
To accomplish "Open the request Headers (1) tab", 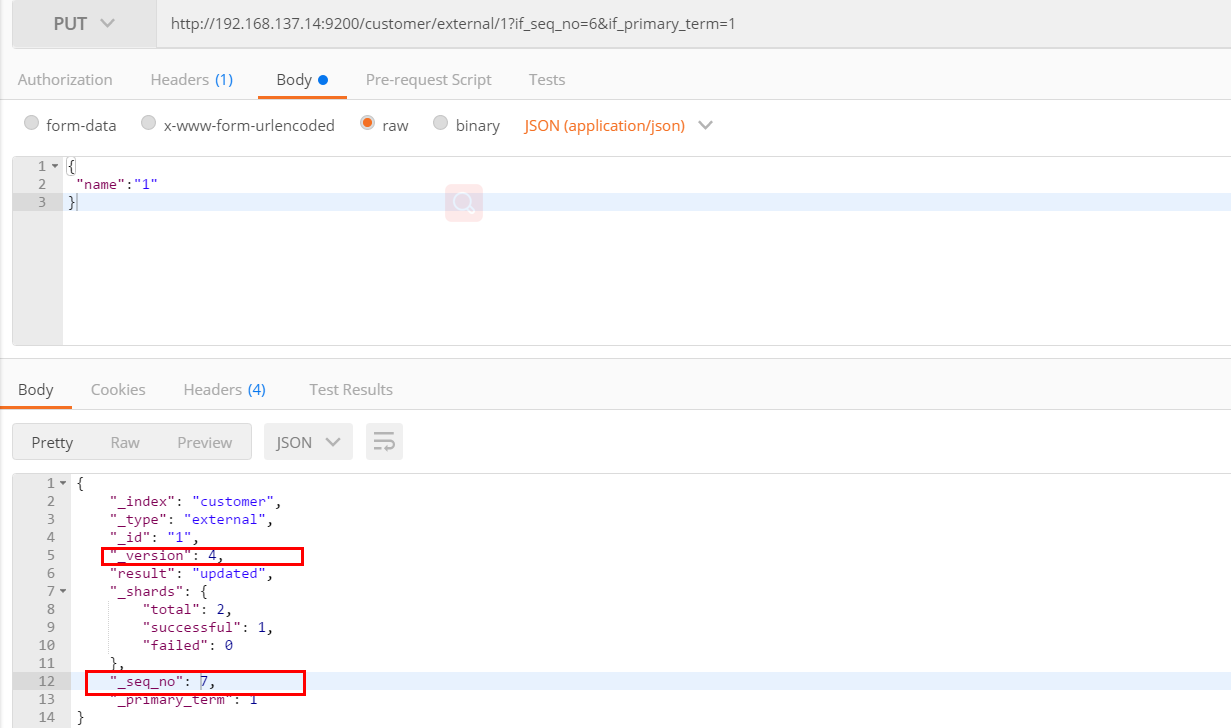I will point(191,80).
